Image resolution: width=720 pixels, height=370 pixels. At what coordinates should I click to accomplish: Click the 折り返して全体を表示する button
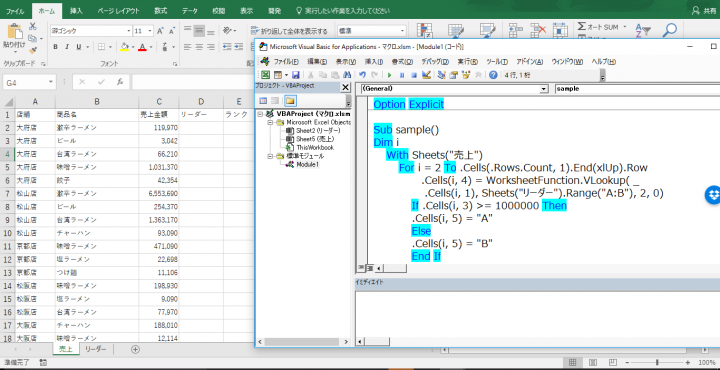coord(289,31)
